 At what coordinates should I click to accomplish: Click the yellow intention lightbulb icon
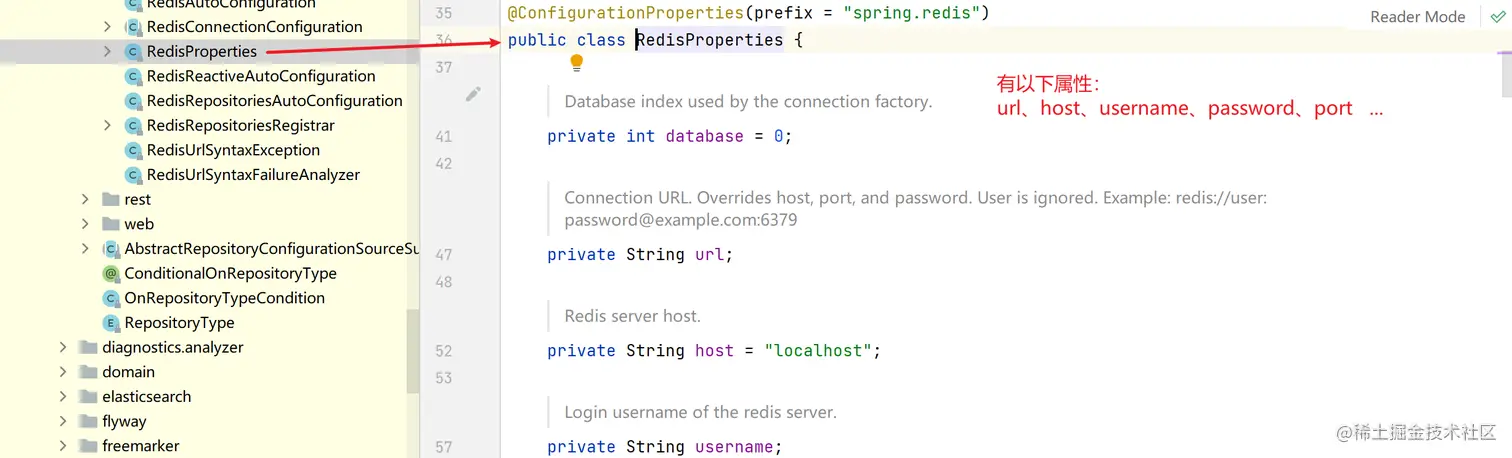(576, 64)
